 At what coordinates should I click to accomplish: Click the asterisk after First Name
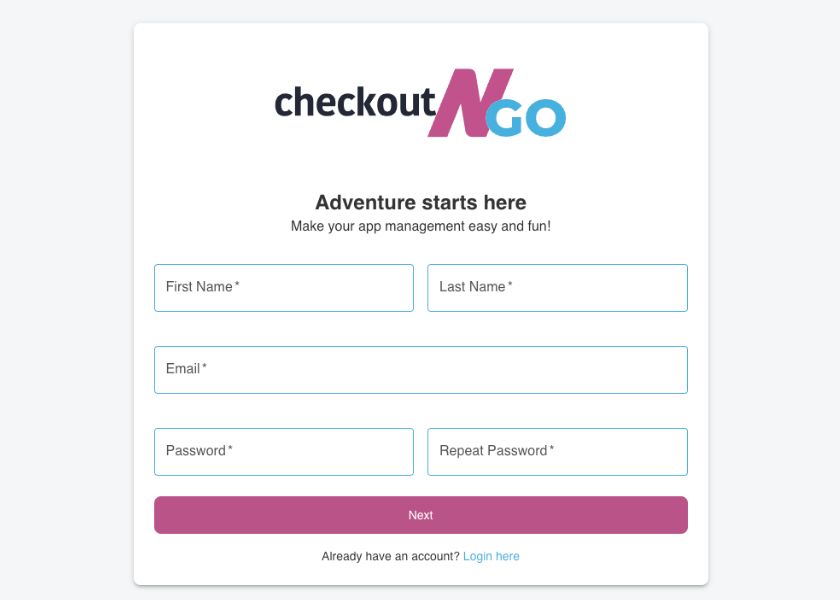pyautogui.click(x=237, y=286)
